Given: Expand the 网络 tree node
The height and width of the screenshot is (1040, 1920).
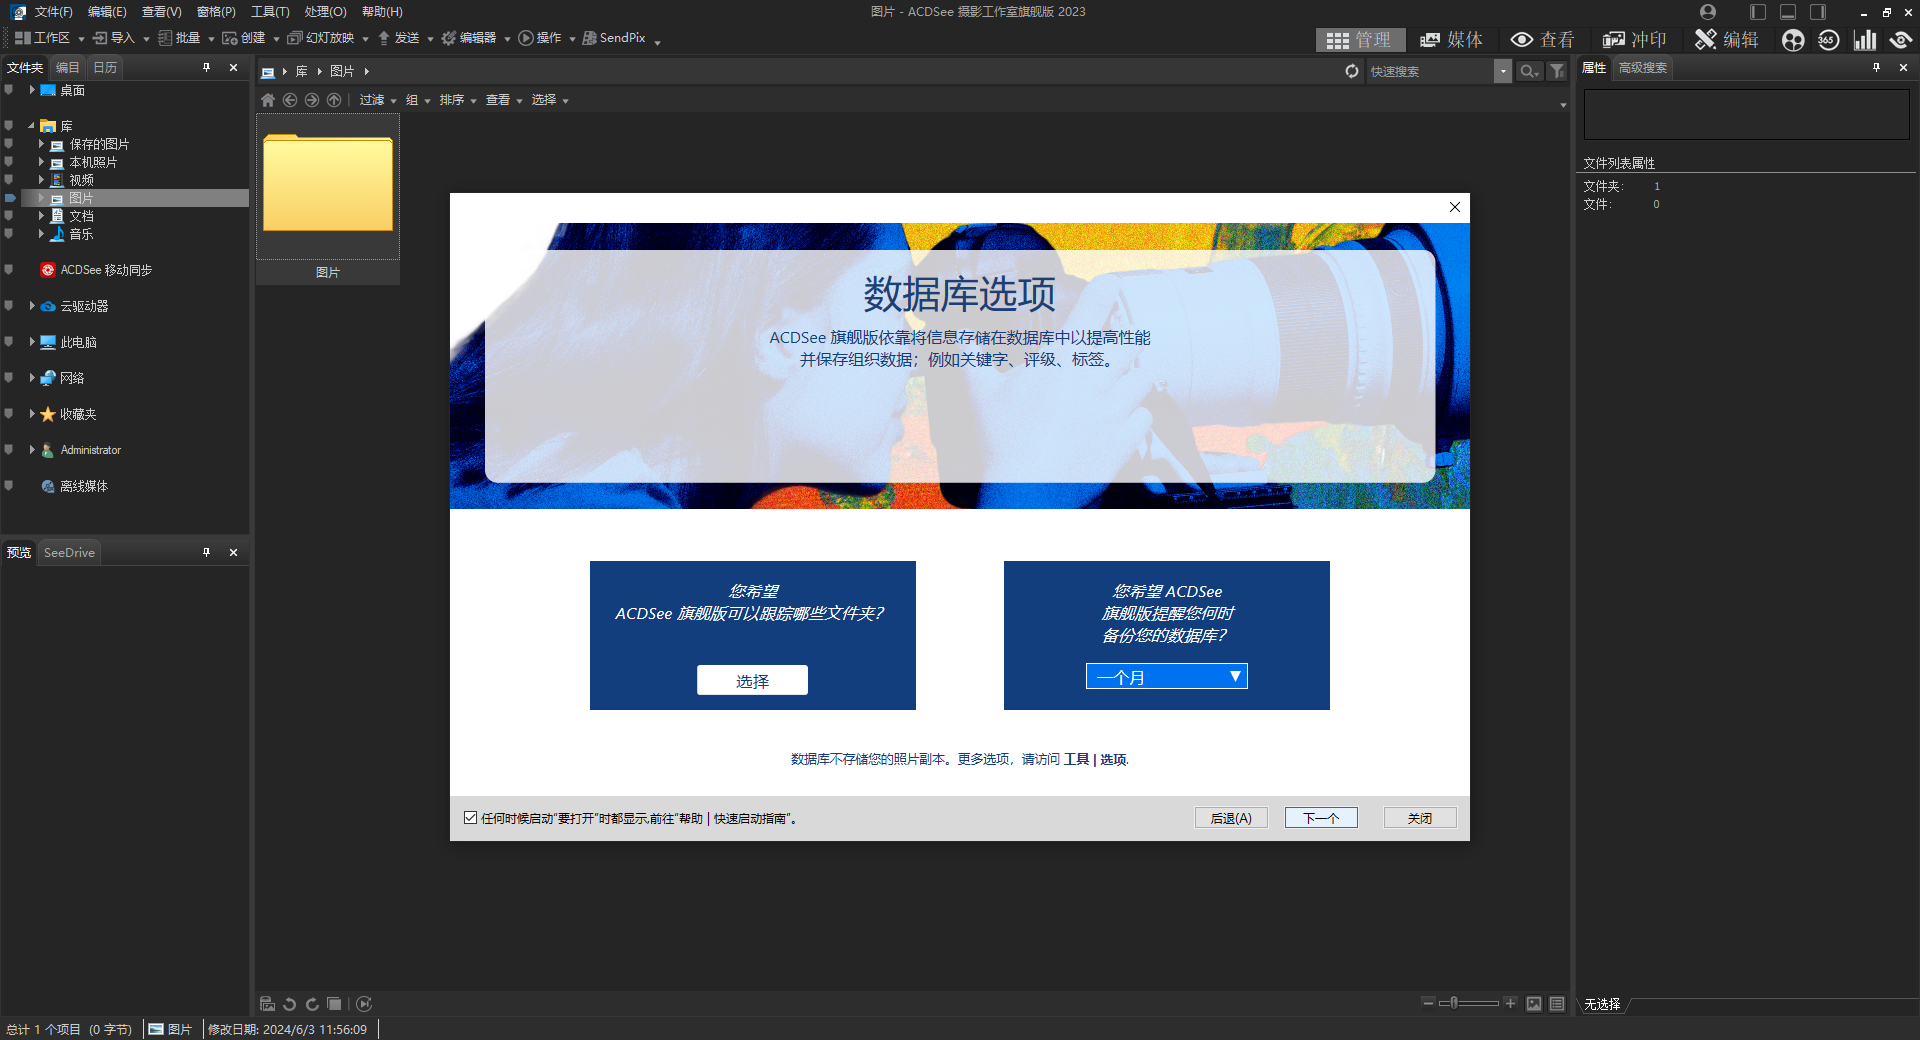Looking at the screenshot, I should (32, 378).
